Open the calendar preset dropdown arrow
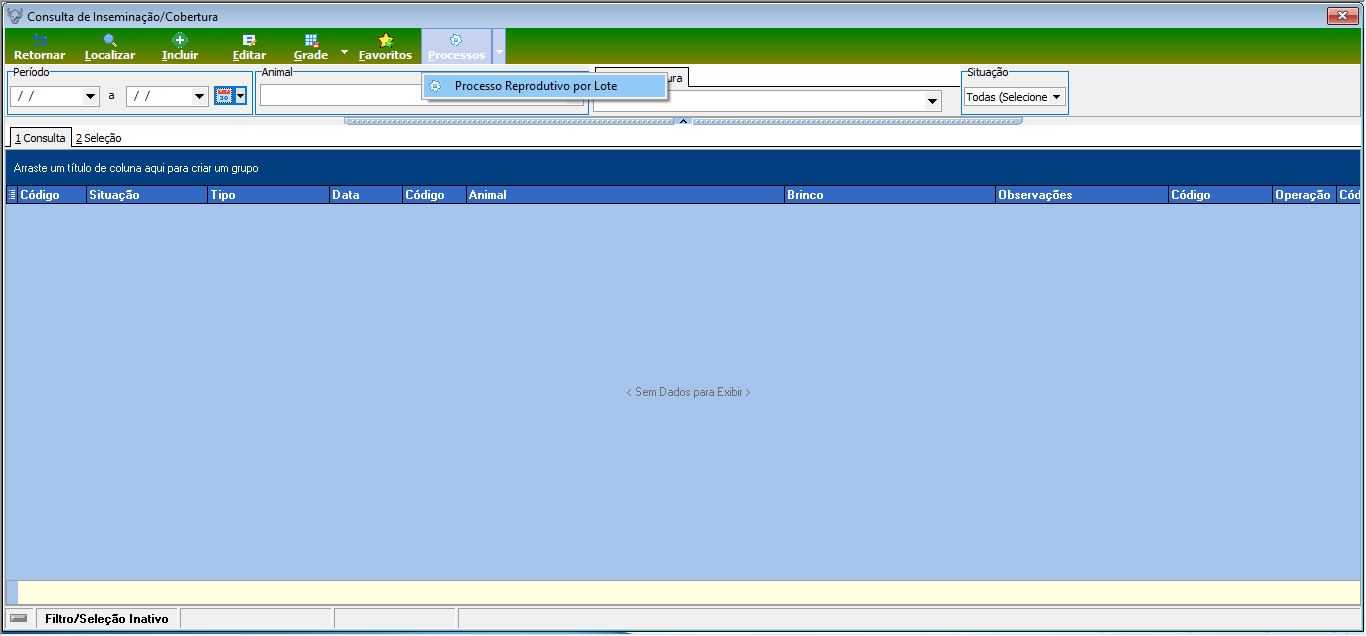1366x636 pixels. pos(240,96)
